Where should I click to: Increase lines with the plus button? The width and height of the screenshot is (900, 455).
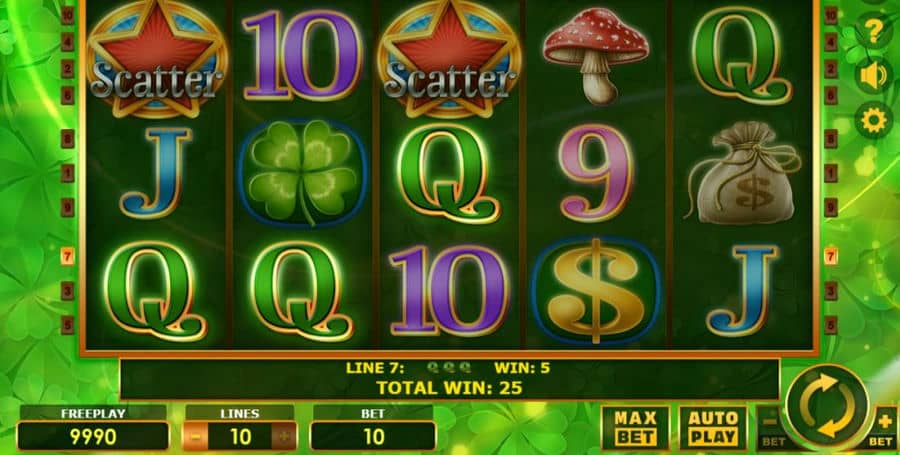click(284, 437)
